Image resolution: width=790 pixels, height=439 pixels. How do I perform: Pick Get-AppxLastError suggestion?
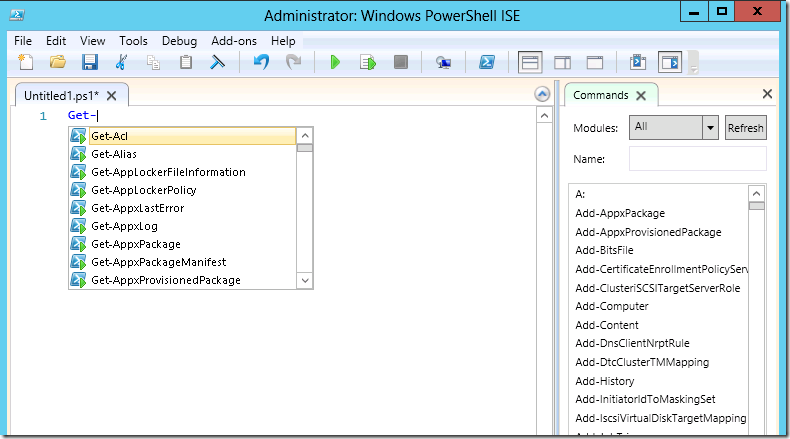tap(138, 208)
